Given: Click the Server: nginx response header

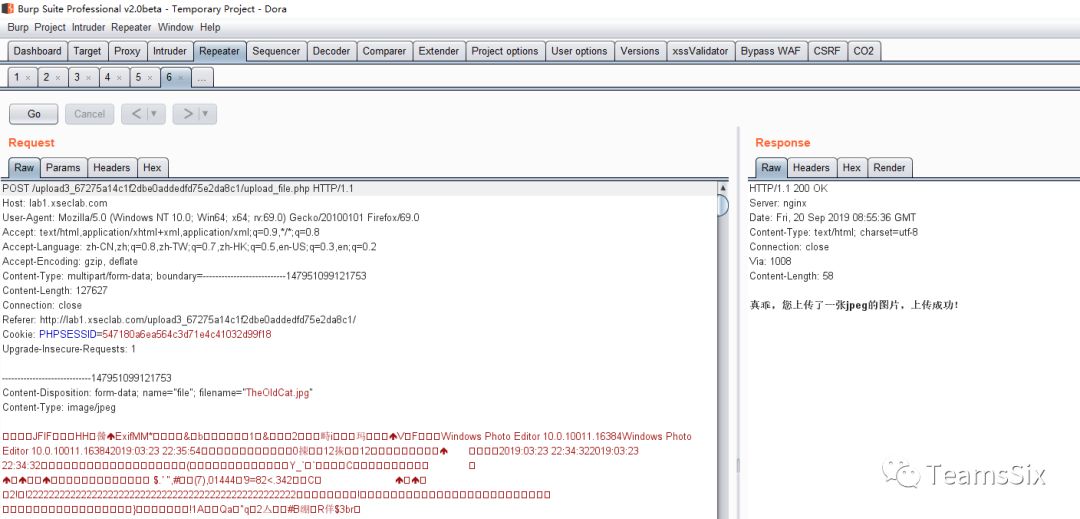Looking at the screenshot, I should pos(778,203).
